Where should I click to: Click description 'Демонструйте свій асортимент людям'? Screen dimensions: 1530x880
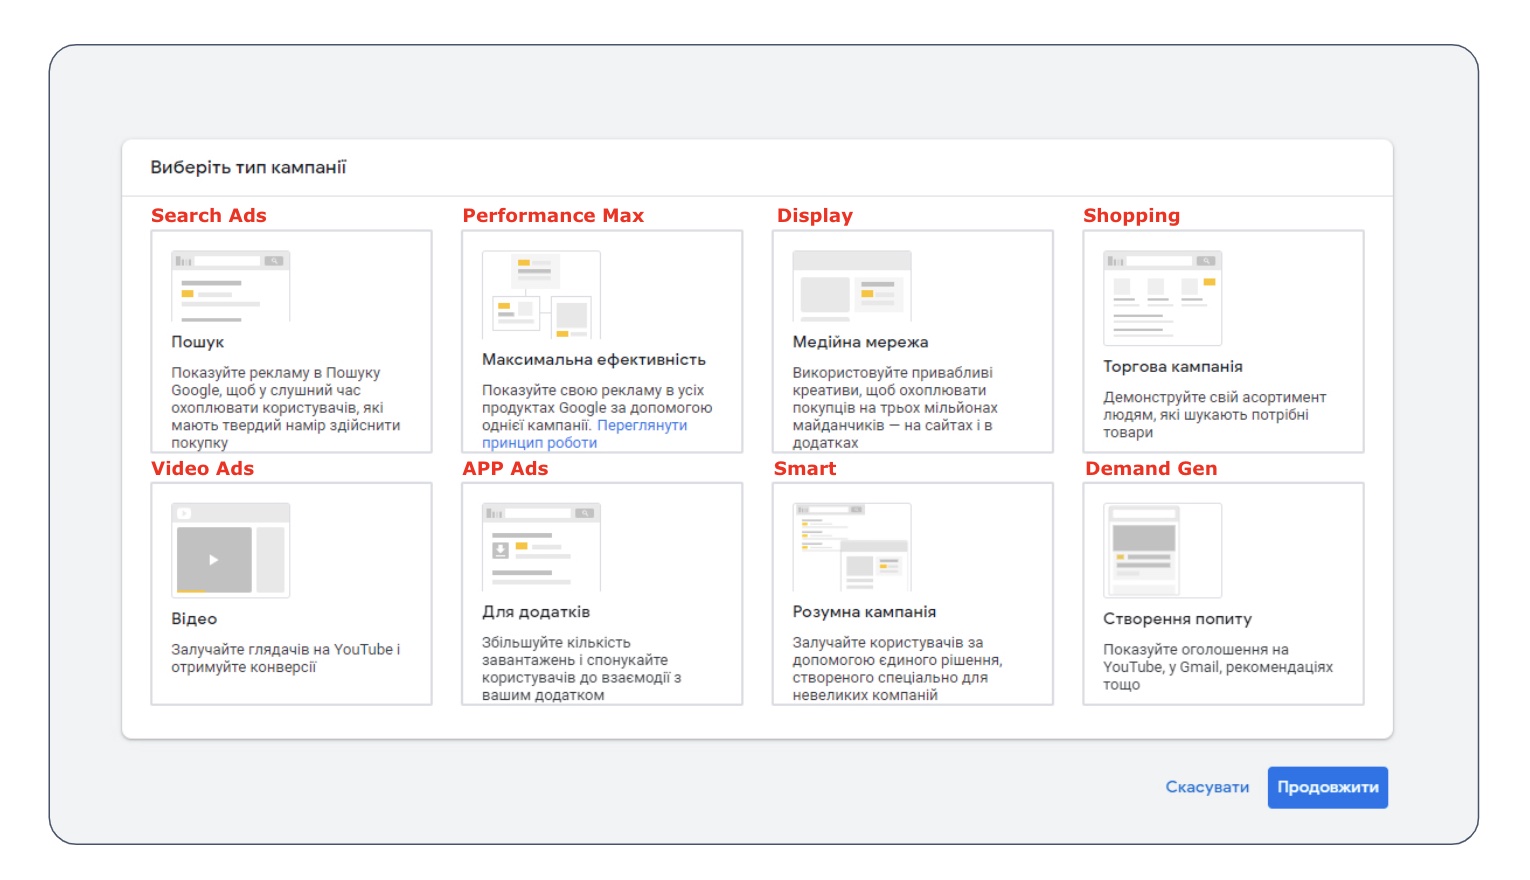point(1214,415)
